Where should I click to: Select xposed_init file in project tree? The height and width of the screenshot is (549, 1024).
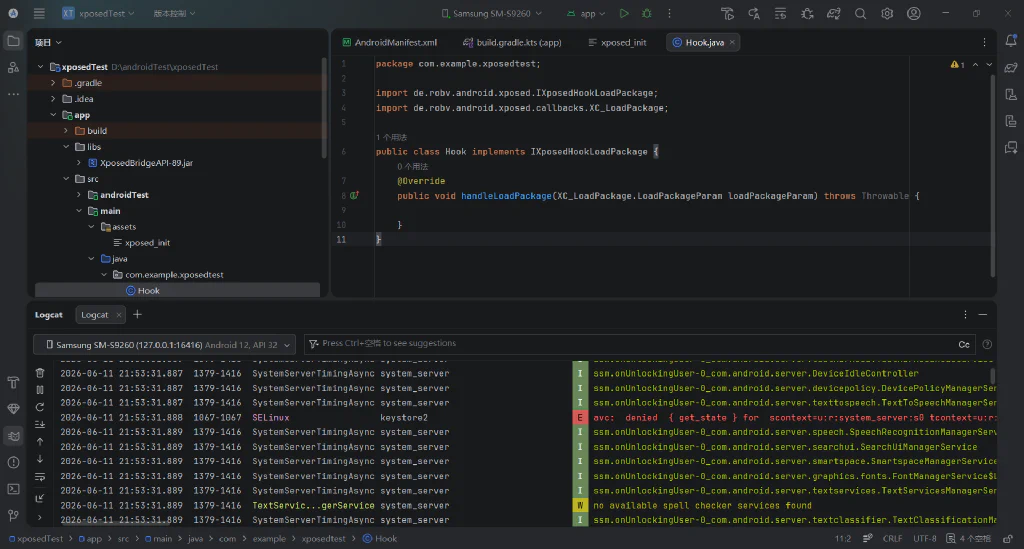coord(147,243)
